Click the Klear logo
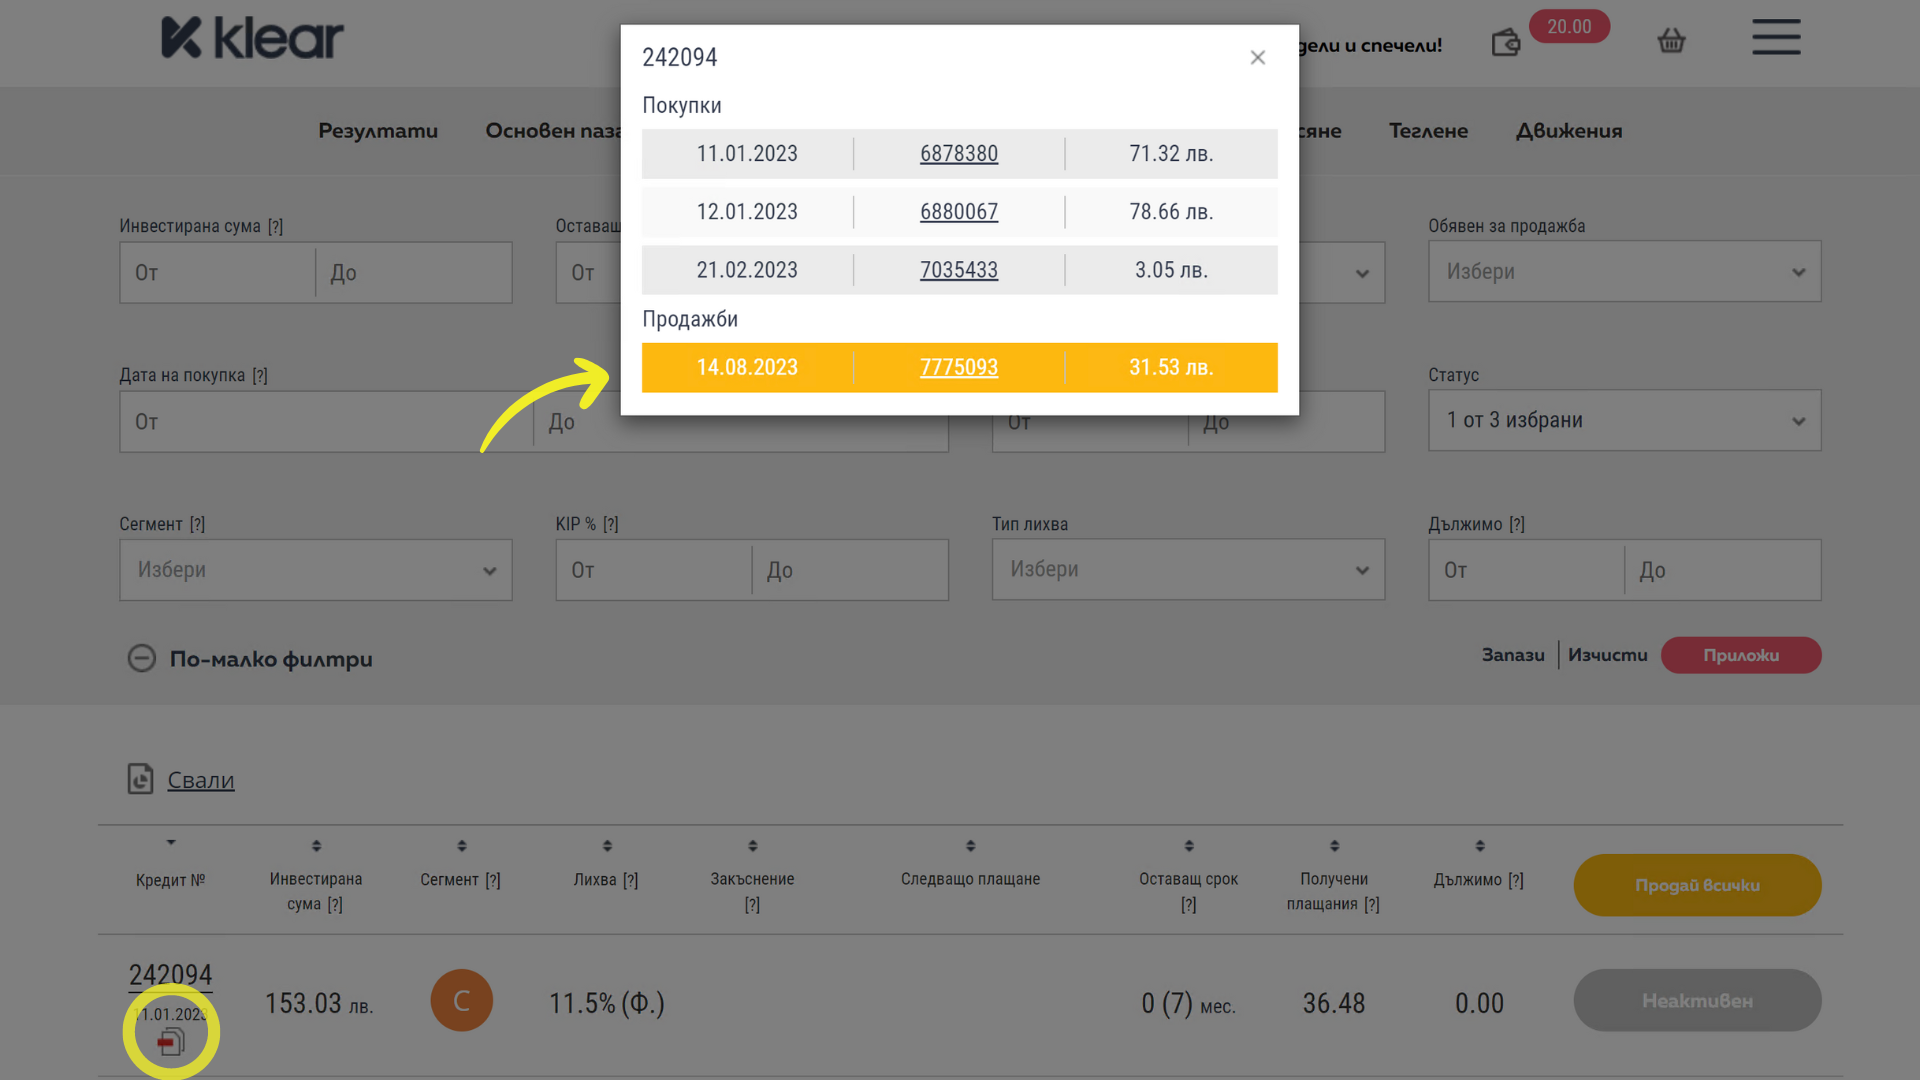1920x1080 pixels. tap(252, 38)
